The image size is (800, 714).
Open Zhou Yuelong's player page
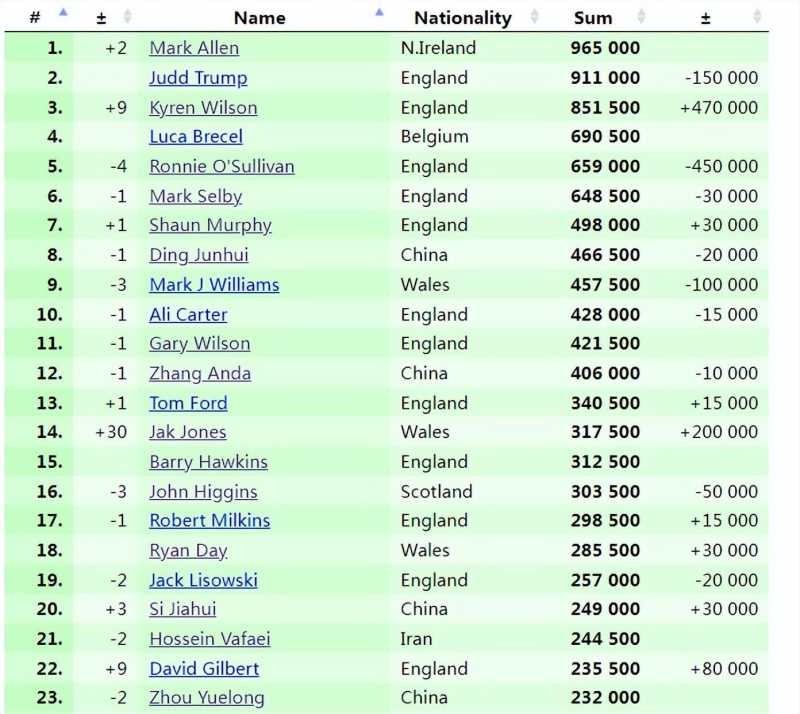(207, 698)
